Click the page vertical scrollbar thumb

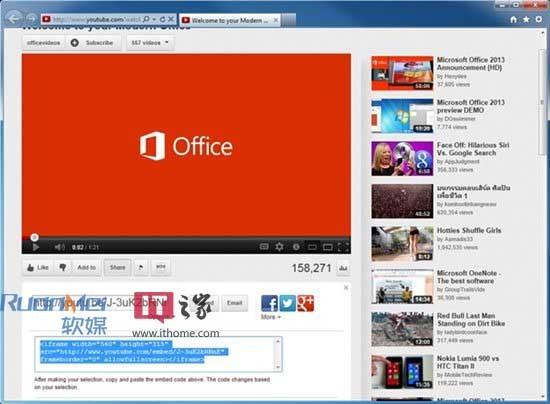pyautogui.click(x=543, y=102)
